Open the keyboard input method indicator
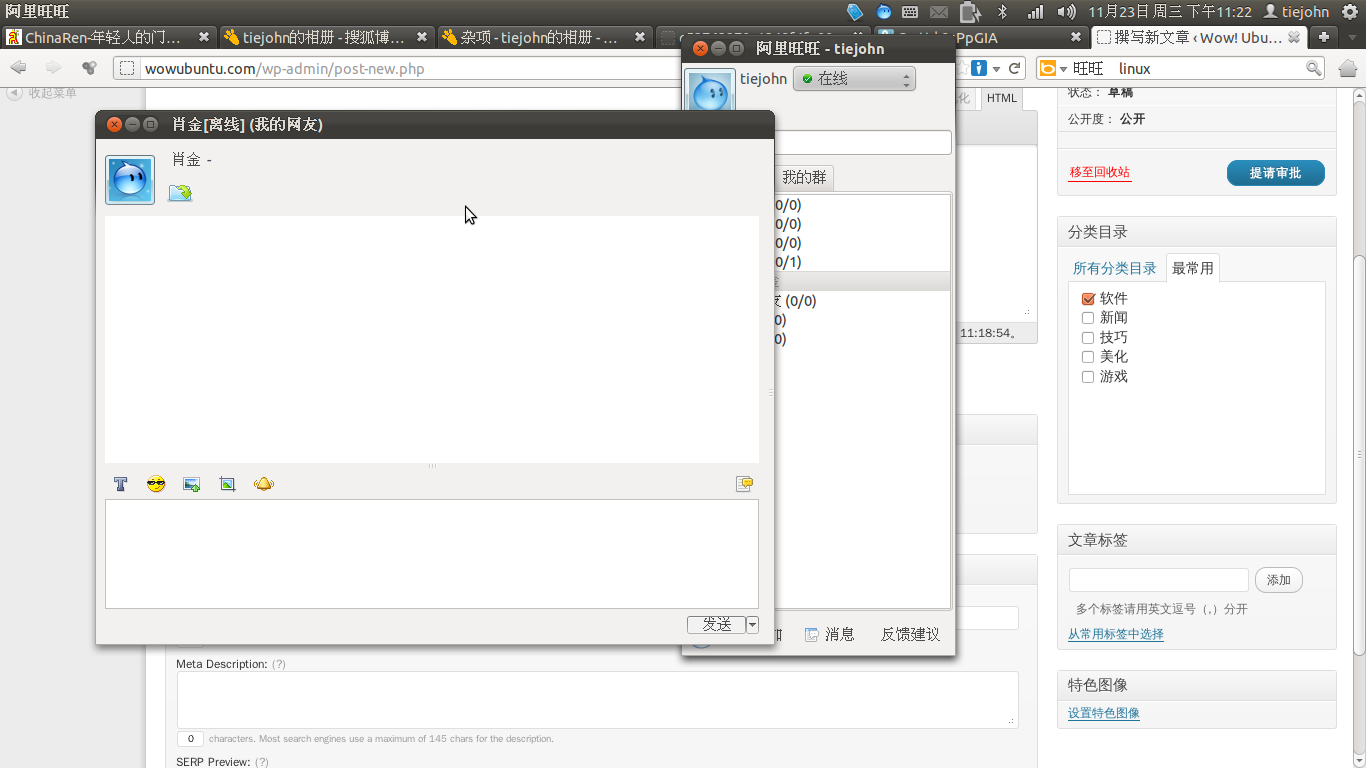This screenshot has height=768, width=1366. [x=910, y=11]
